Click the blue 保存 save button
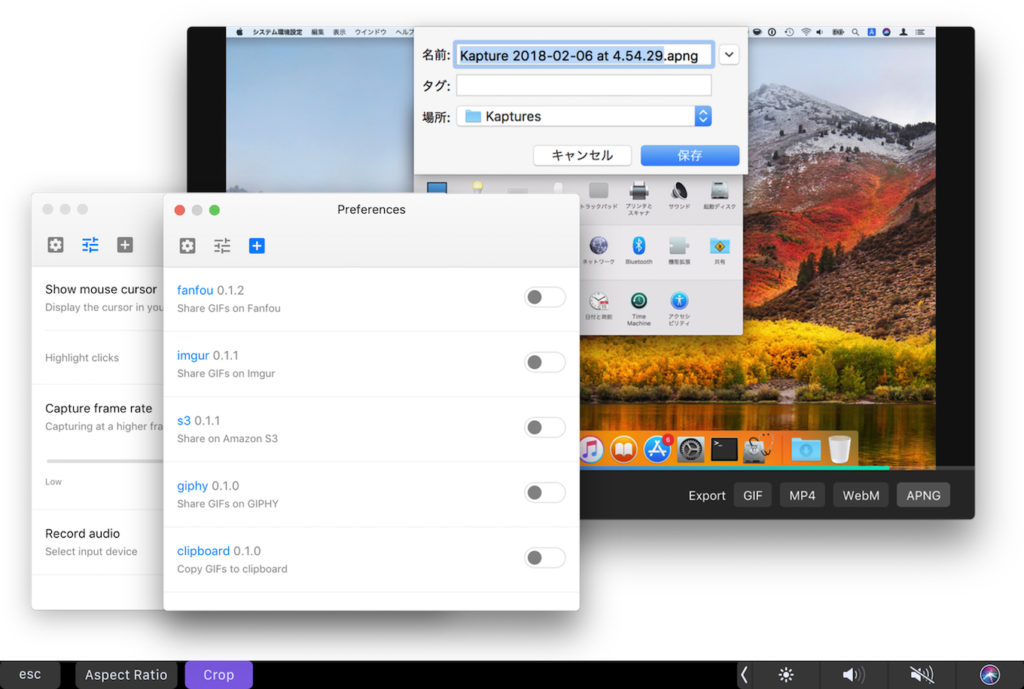1024x689 pixels. (689, 155)
